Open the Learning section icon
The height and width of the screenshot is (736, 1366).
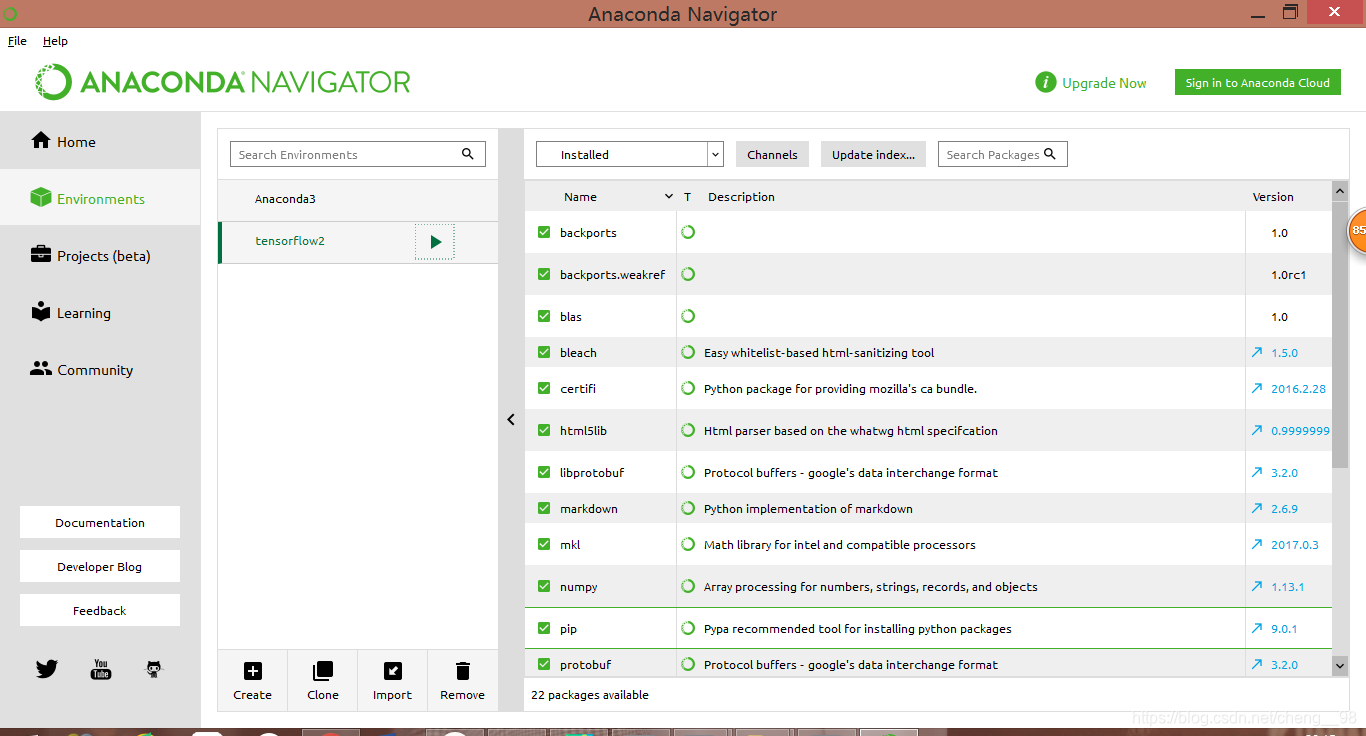click(x=40, y=312)
